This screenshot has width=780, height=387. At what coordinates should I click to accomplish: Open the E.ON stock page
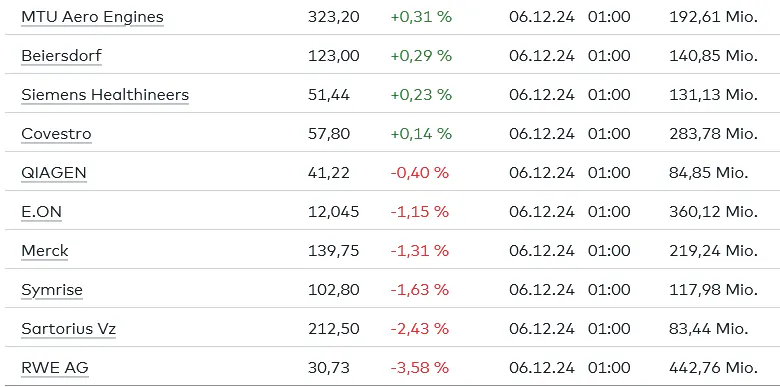click(x=41, y=212)
